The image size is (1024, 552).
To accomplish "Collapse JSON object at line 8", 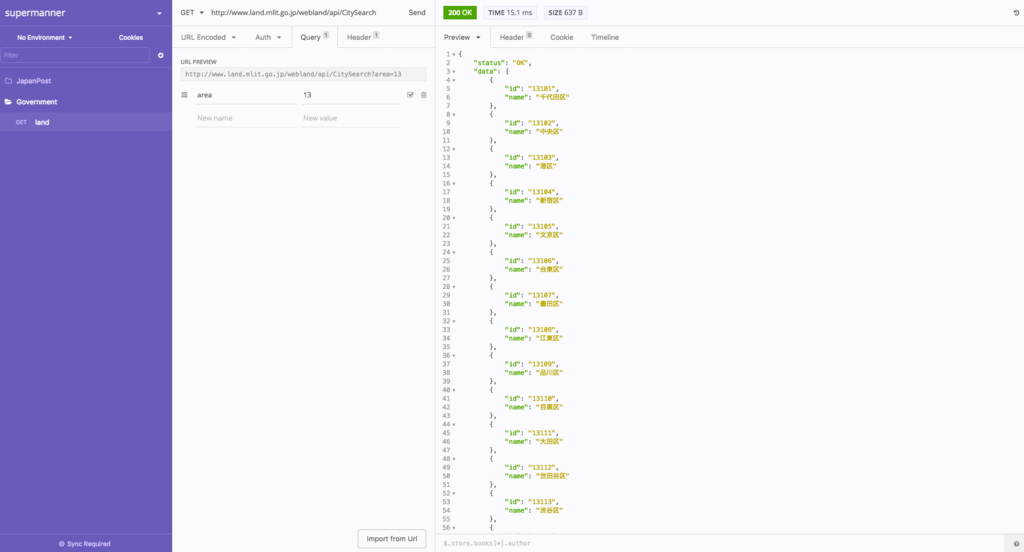I will 454,115.
